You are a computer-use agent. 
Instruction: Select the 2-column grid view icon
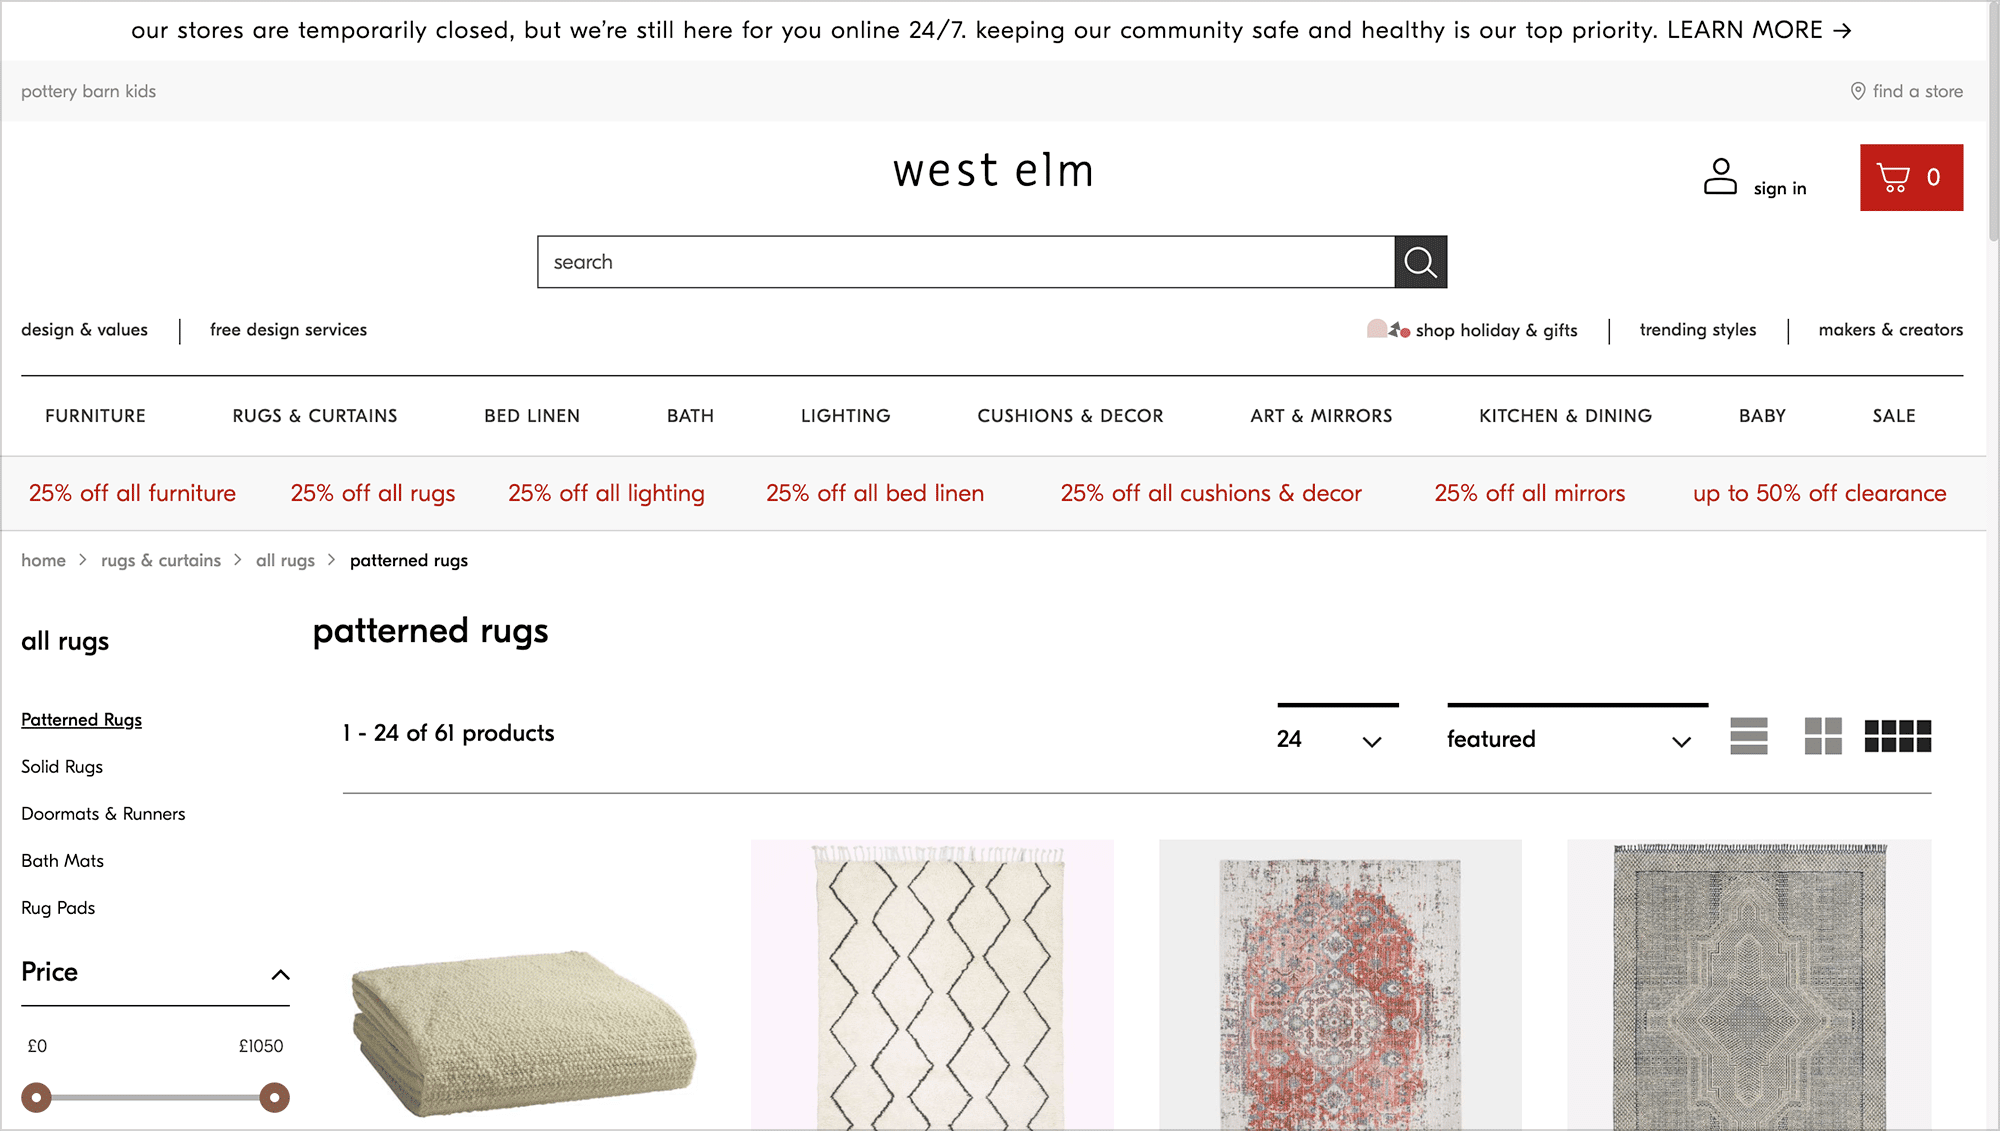pyautogui.click(x=1822, y=737)
